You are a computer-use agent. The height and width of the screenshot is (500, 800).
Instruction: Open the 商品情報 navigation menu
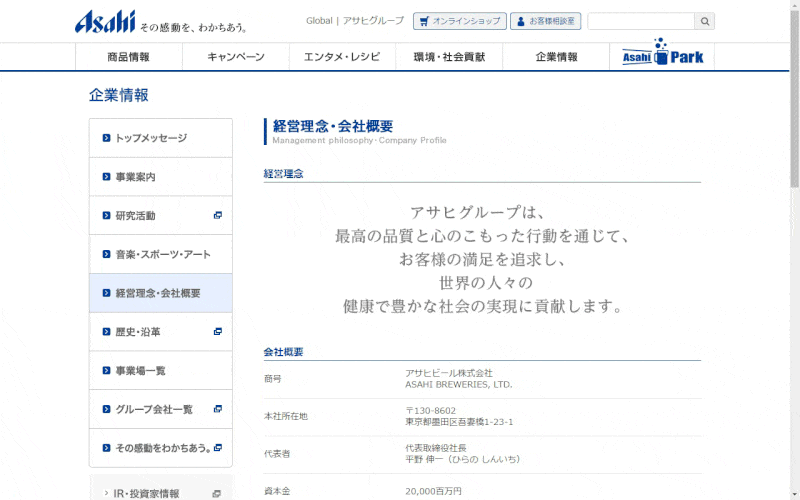pos(129,57)
